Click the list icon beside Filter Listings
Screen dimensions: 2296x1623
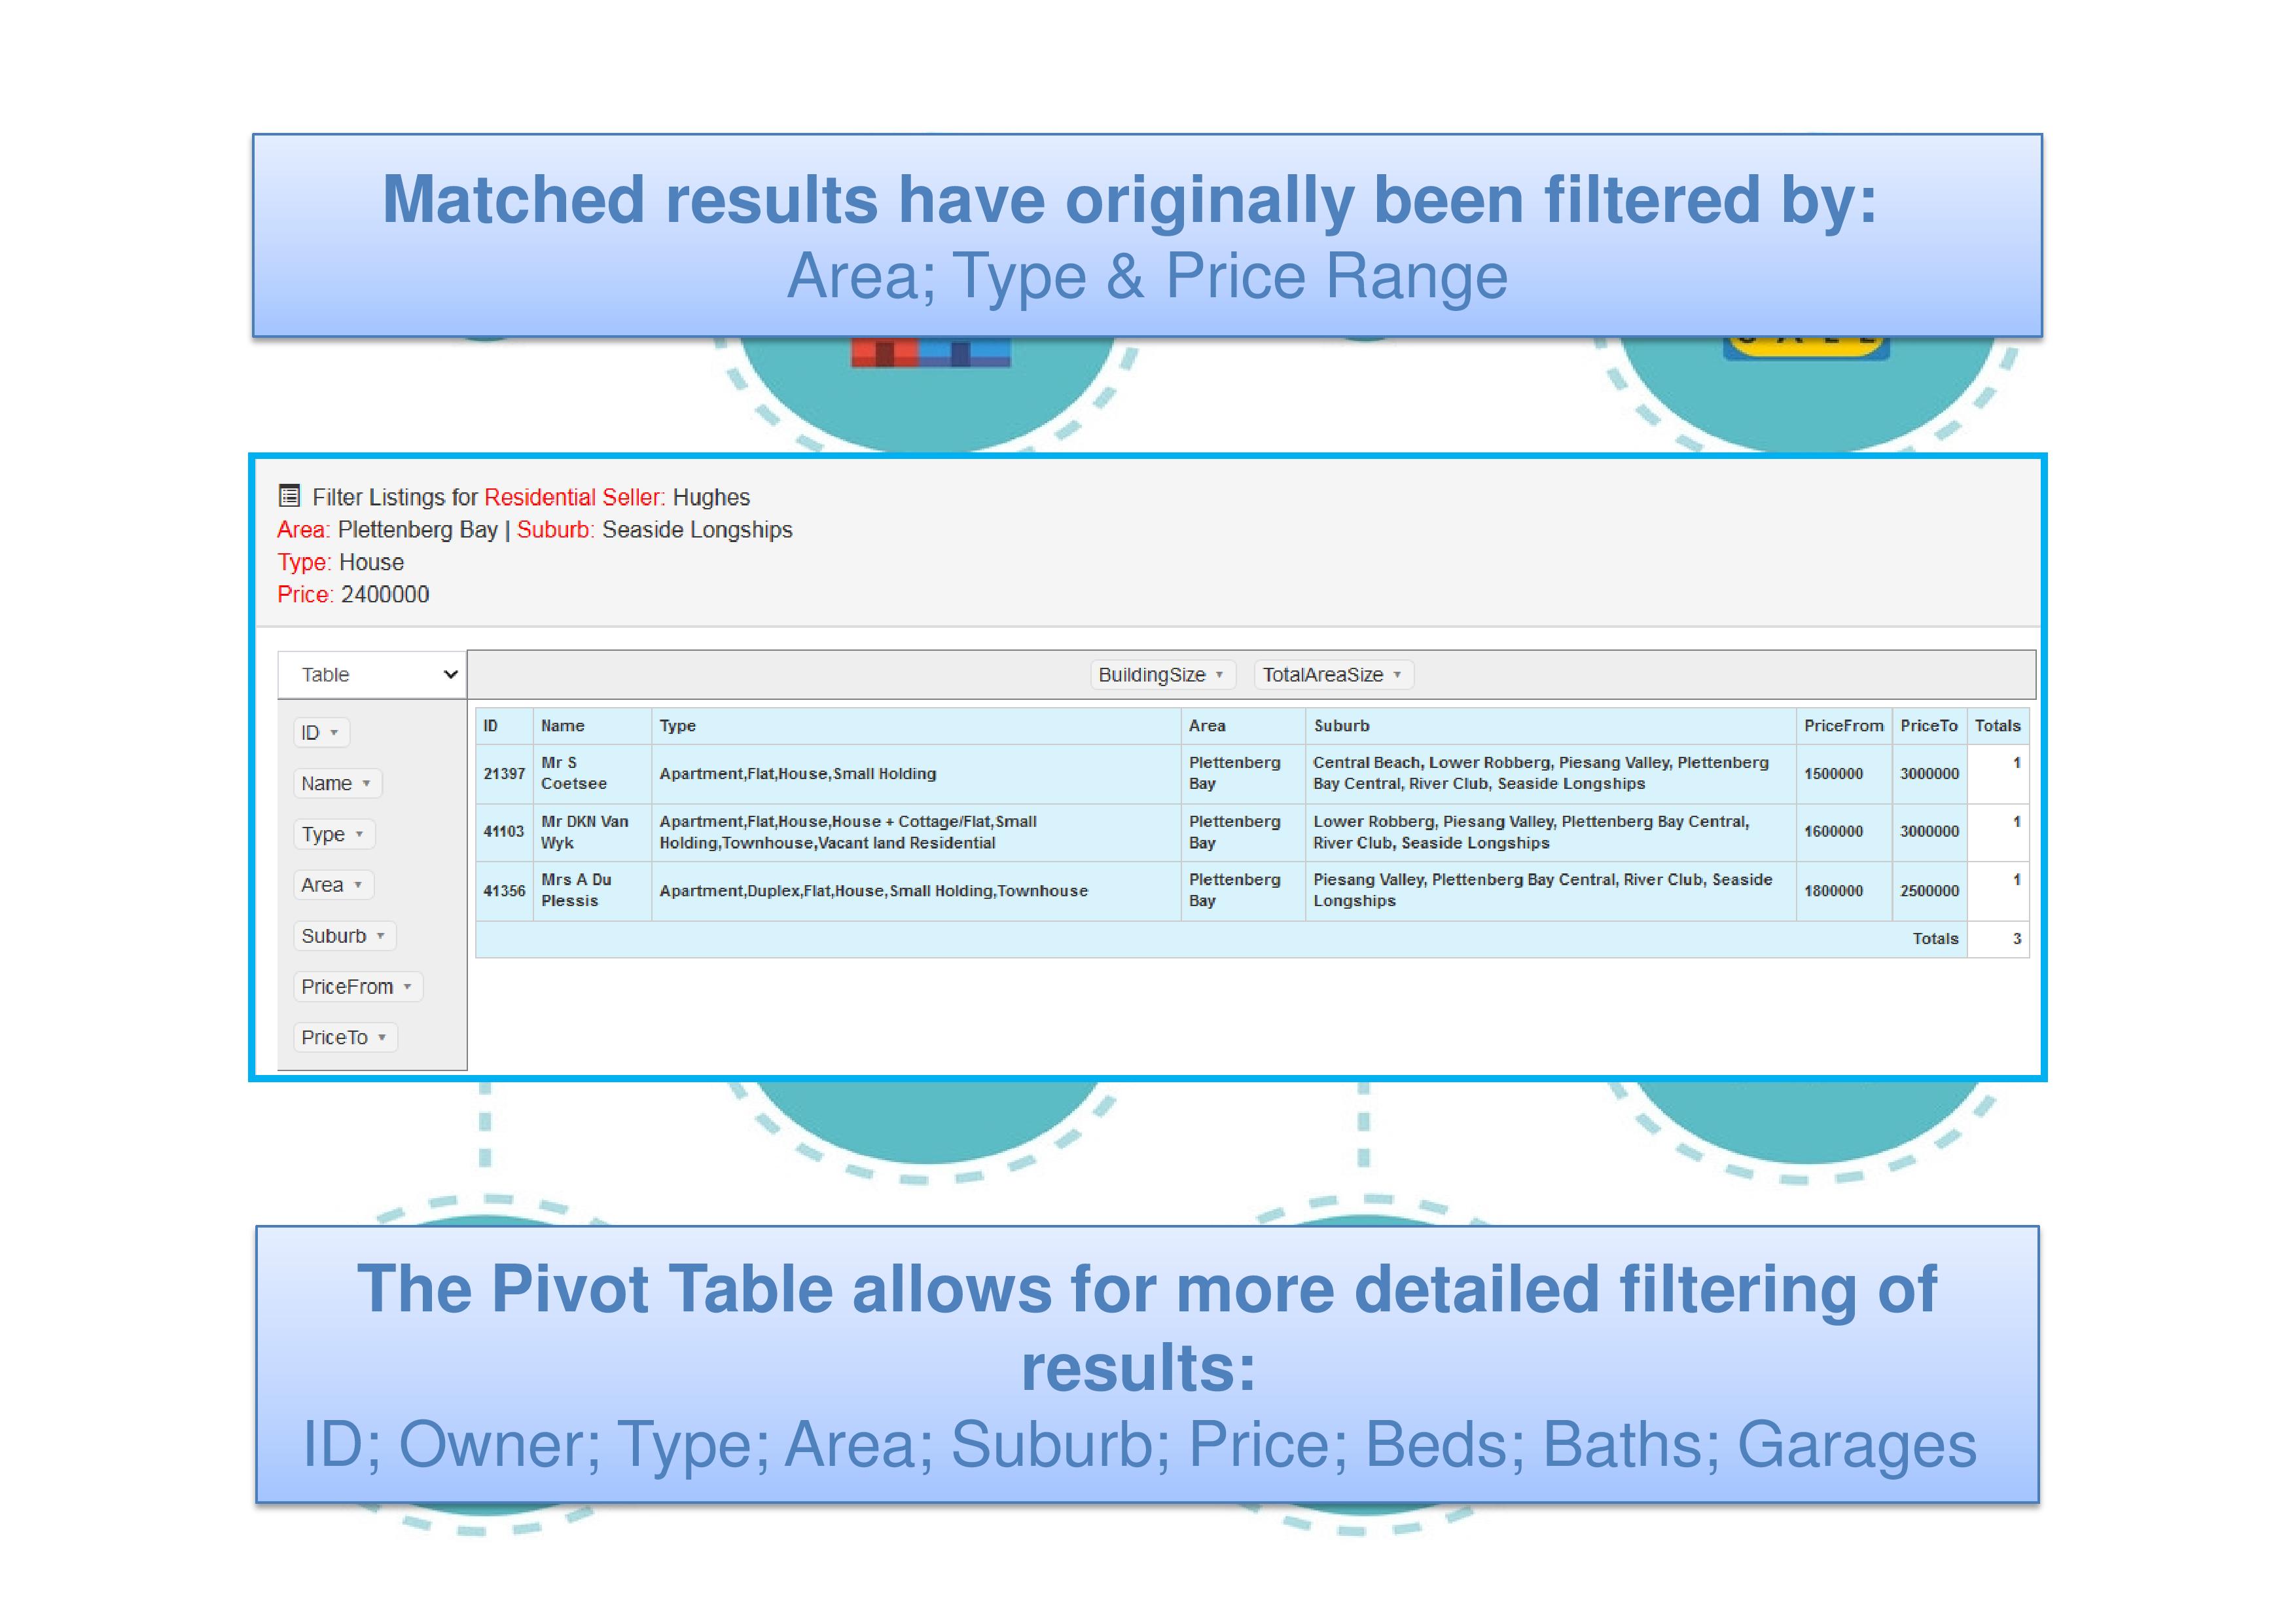click(289, 496)
